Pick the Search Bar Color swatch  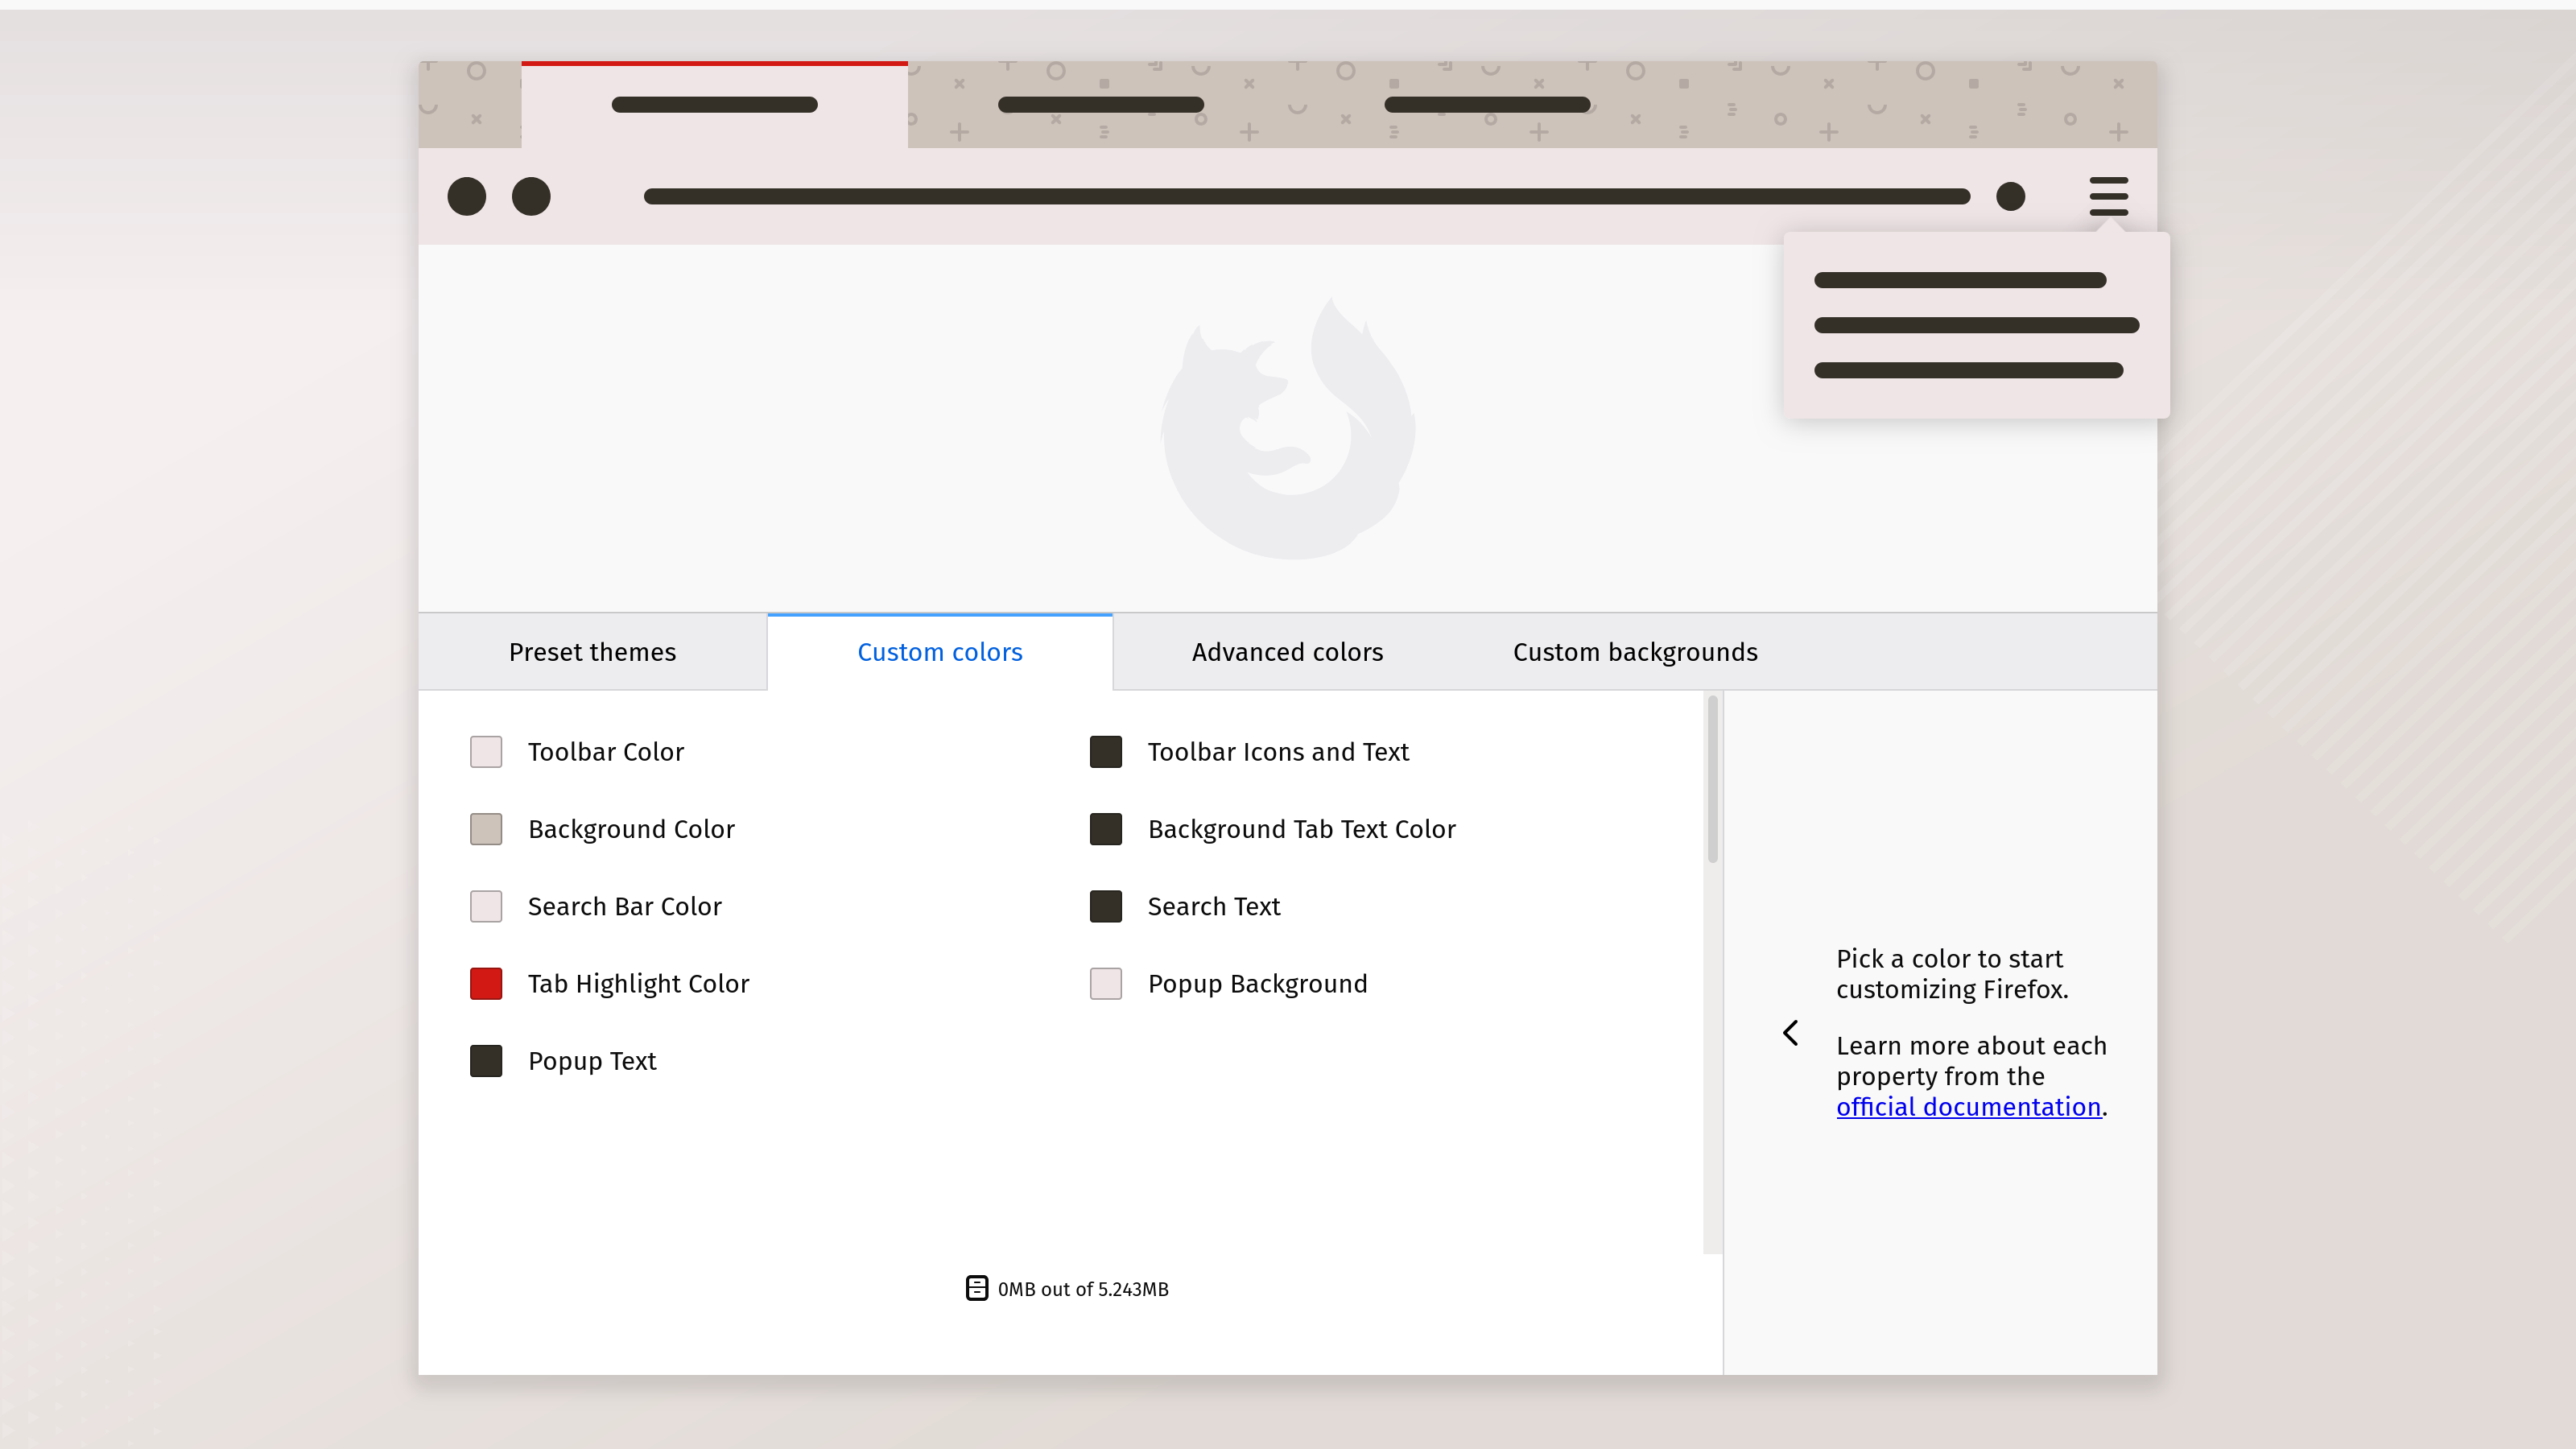[486, 906]
